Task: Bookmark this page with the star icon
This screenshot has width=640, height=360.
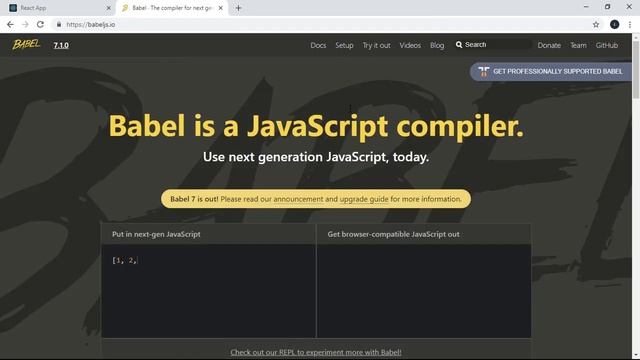Action: pyautogui.click(x=596, y=24)
